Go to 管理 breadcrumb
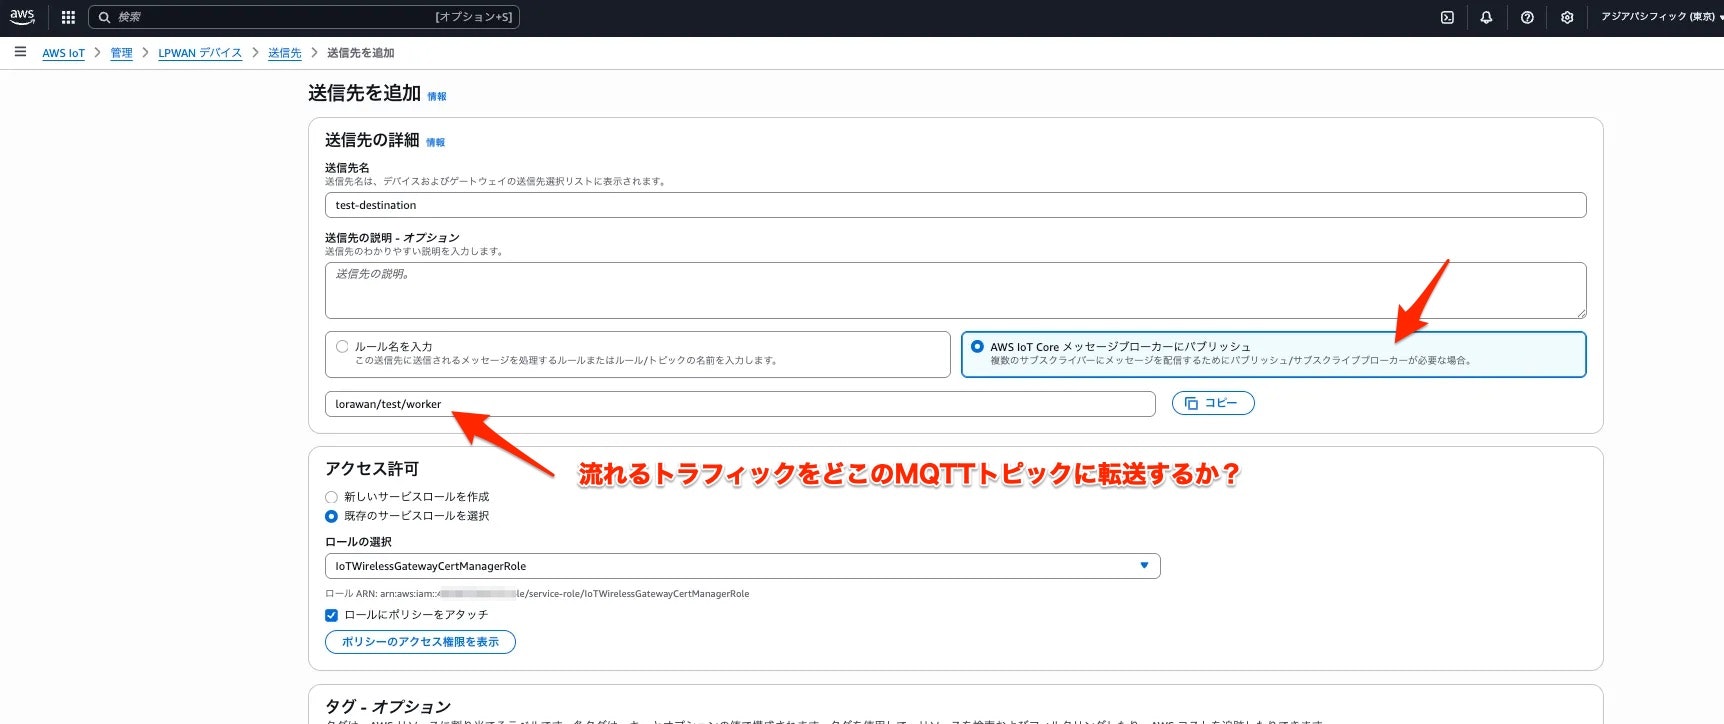Image resolution: width=1724 pixels, height=724 pixels. click(121, 53)
